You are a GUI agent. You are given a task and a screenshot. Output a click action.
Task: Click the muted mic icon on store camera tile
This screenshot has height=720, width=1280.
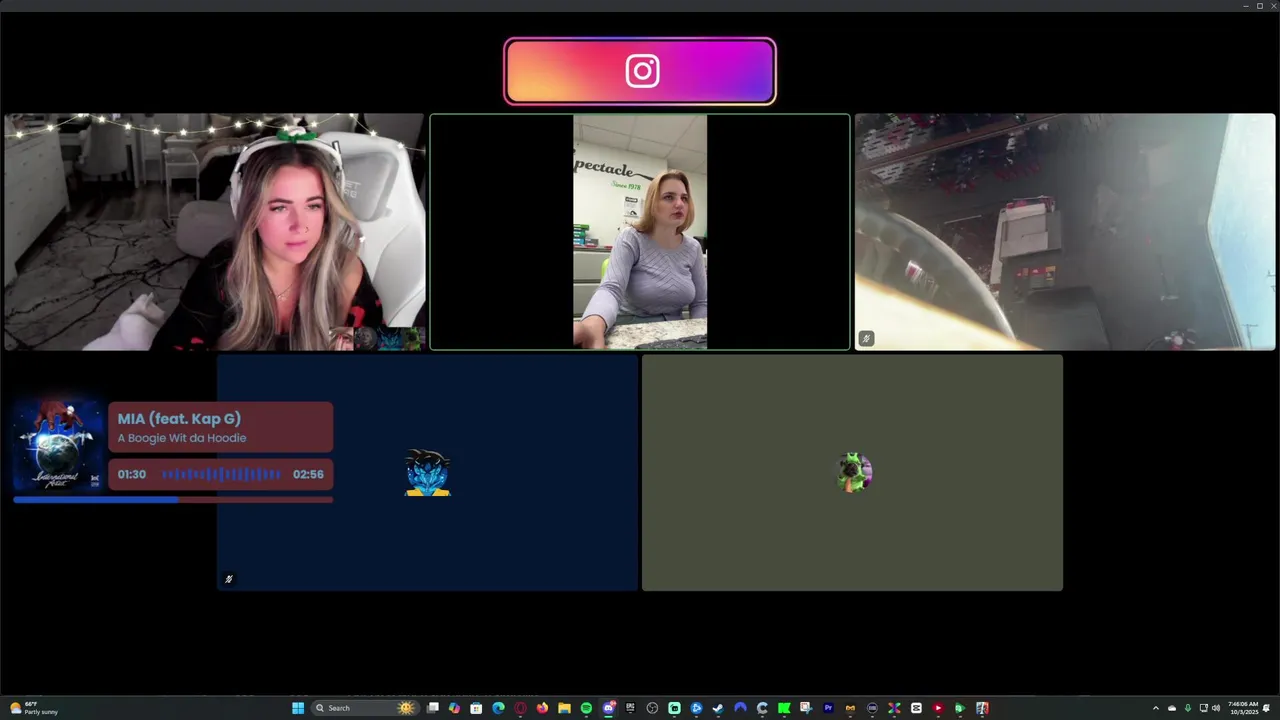(x=866, y=339)
